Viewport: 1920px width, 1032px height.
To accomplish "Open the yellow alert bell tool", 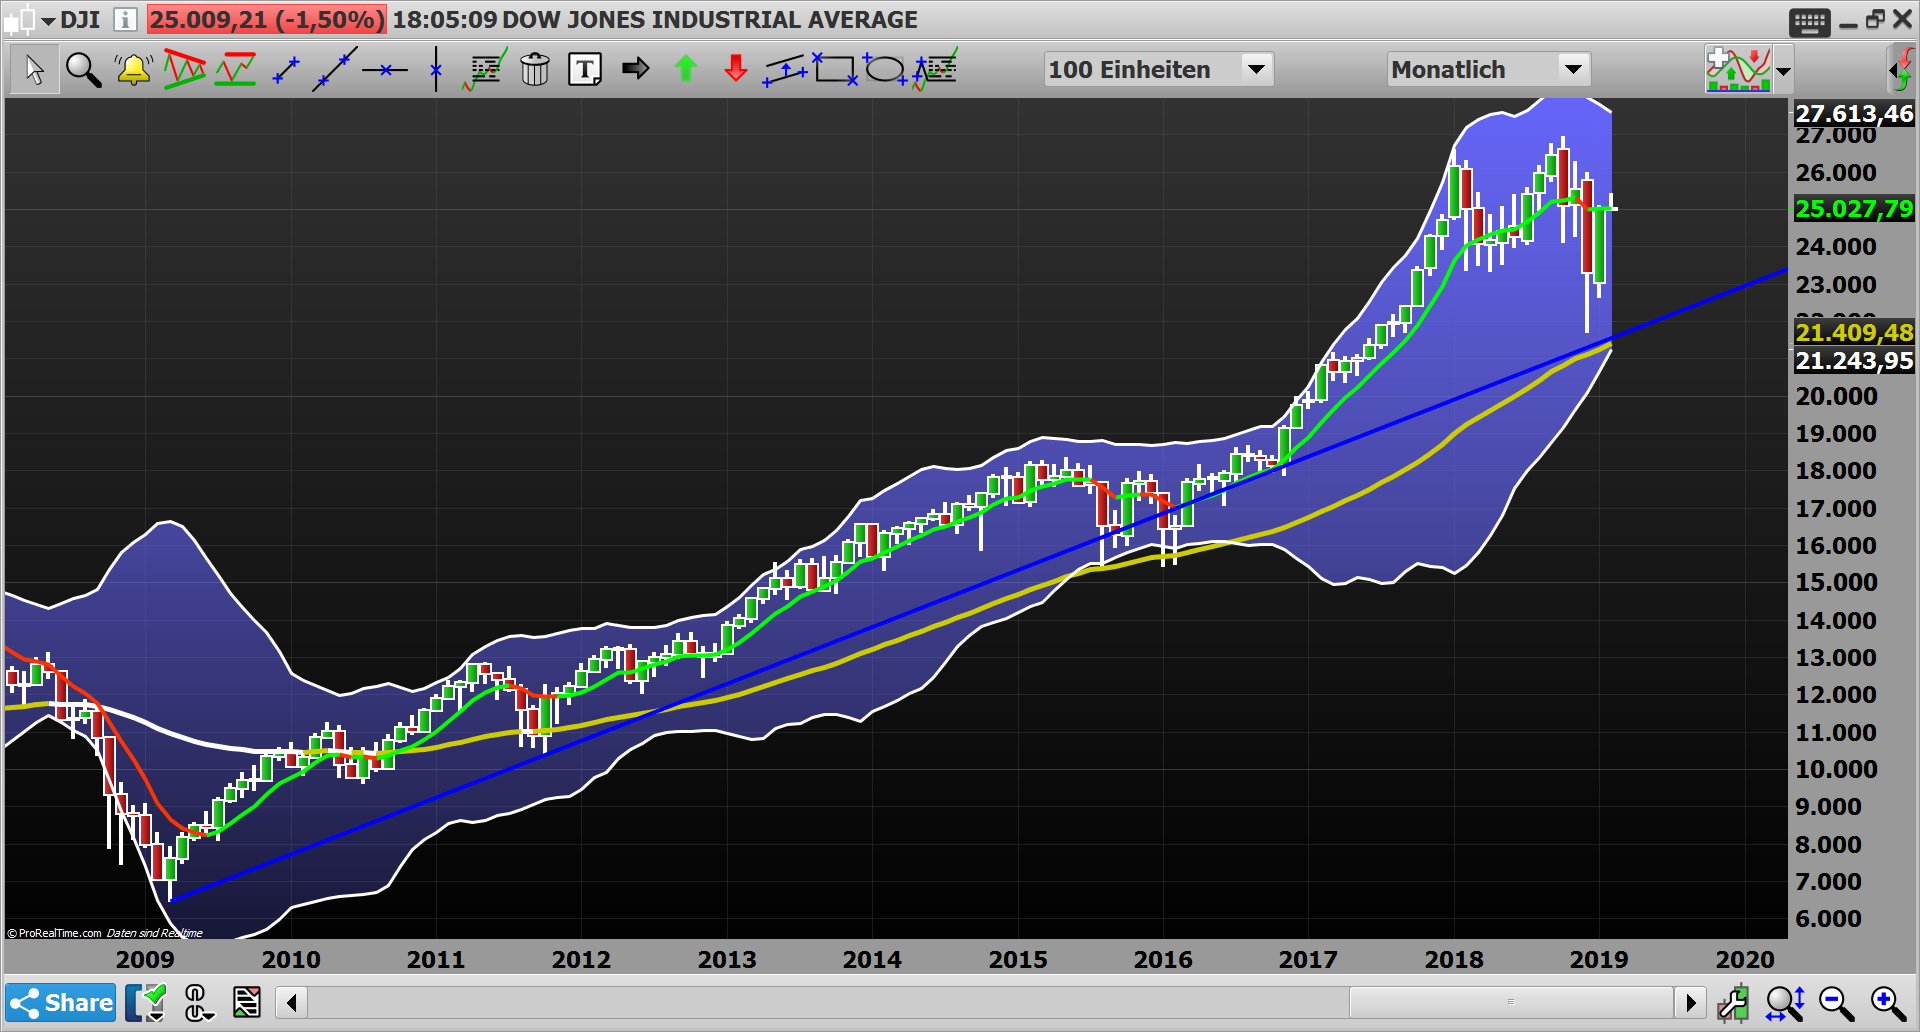I will pyautogui.click(x=133, y=70).
